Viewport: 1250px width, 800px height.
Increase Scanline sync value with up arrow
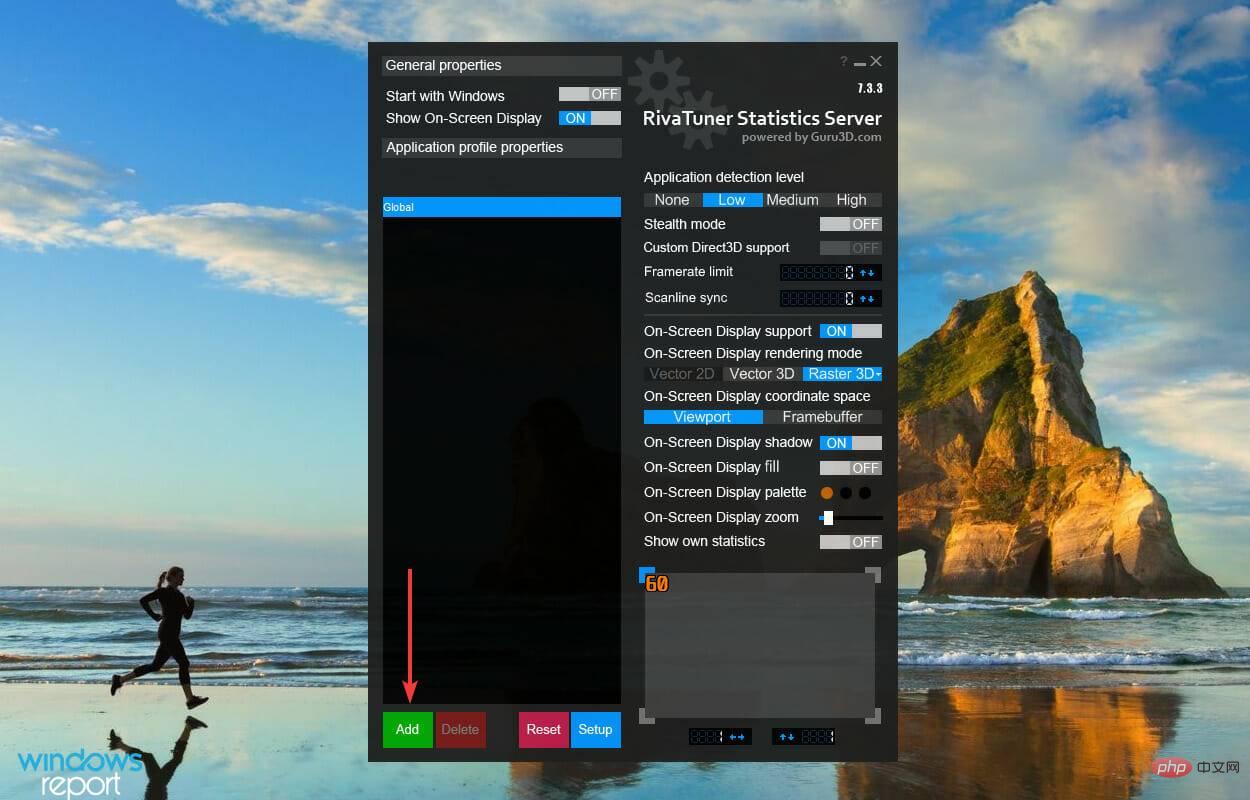(x=862, y=298)
